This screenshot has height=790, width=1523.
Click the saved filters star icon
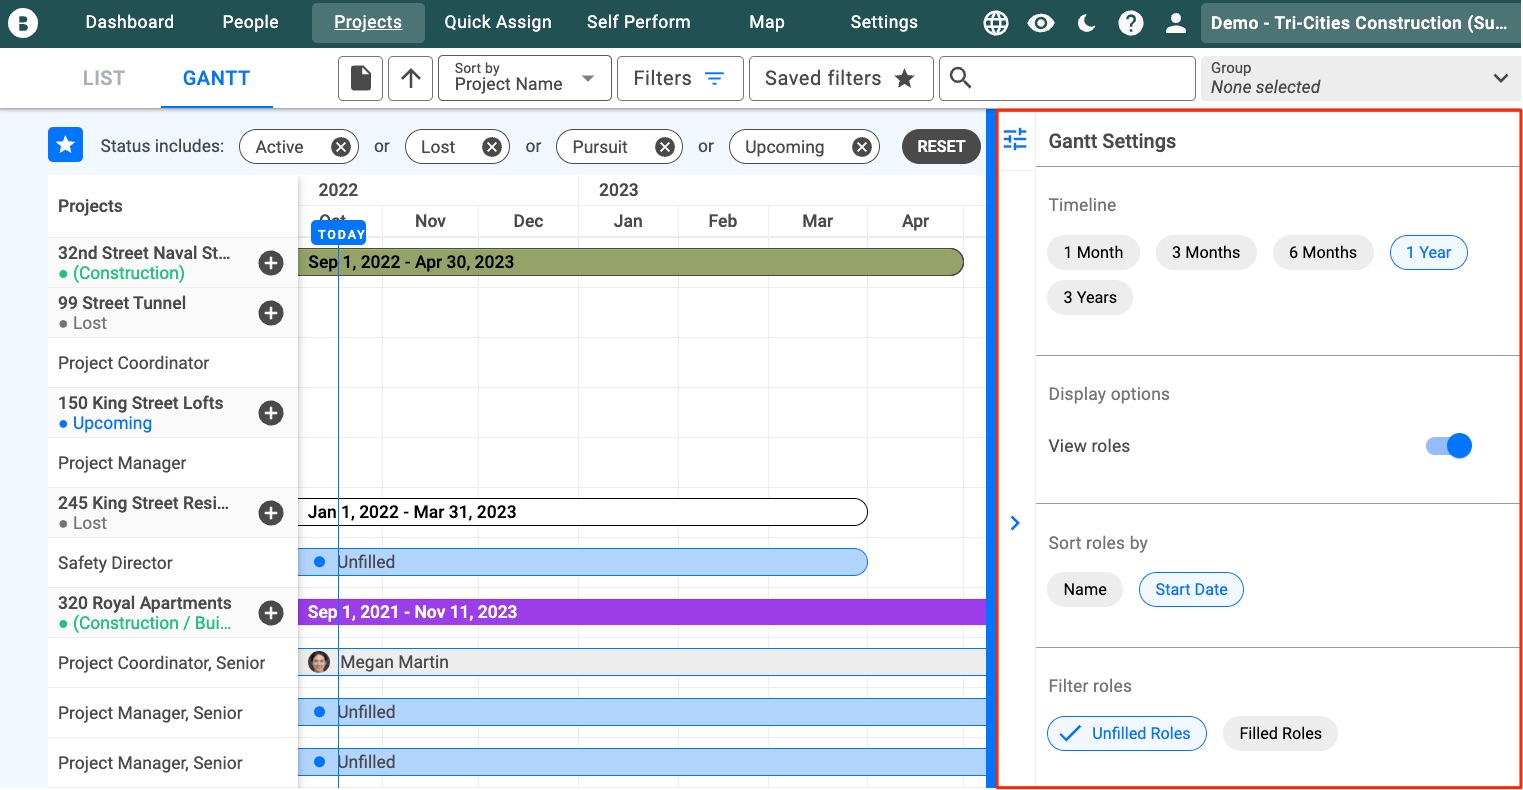coord(904,78)
